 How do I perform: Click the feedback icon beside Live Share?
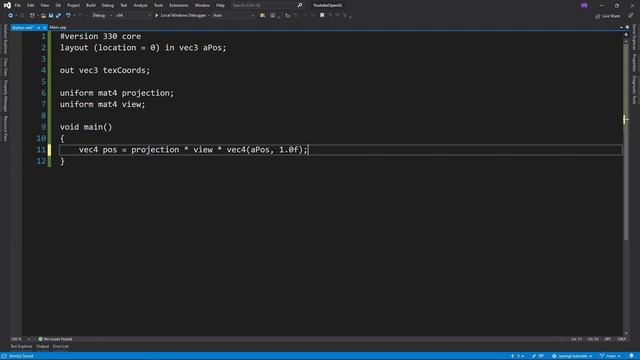tap(631, 16)
